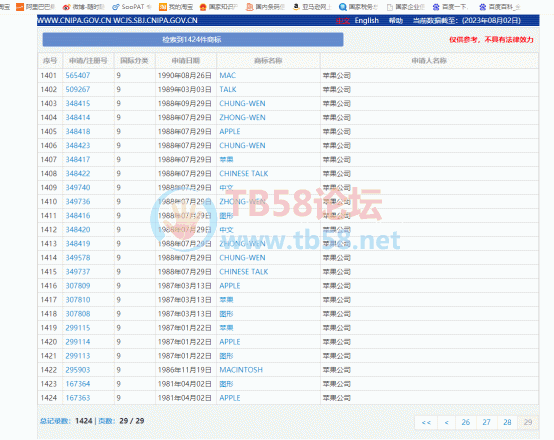Open registration number 348415
The width and height of the screenshot is (554, 440).
(78, 104)
